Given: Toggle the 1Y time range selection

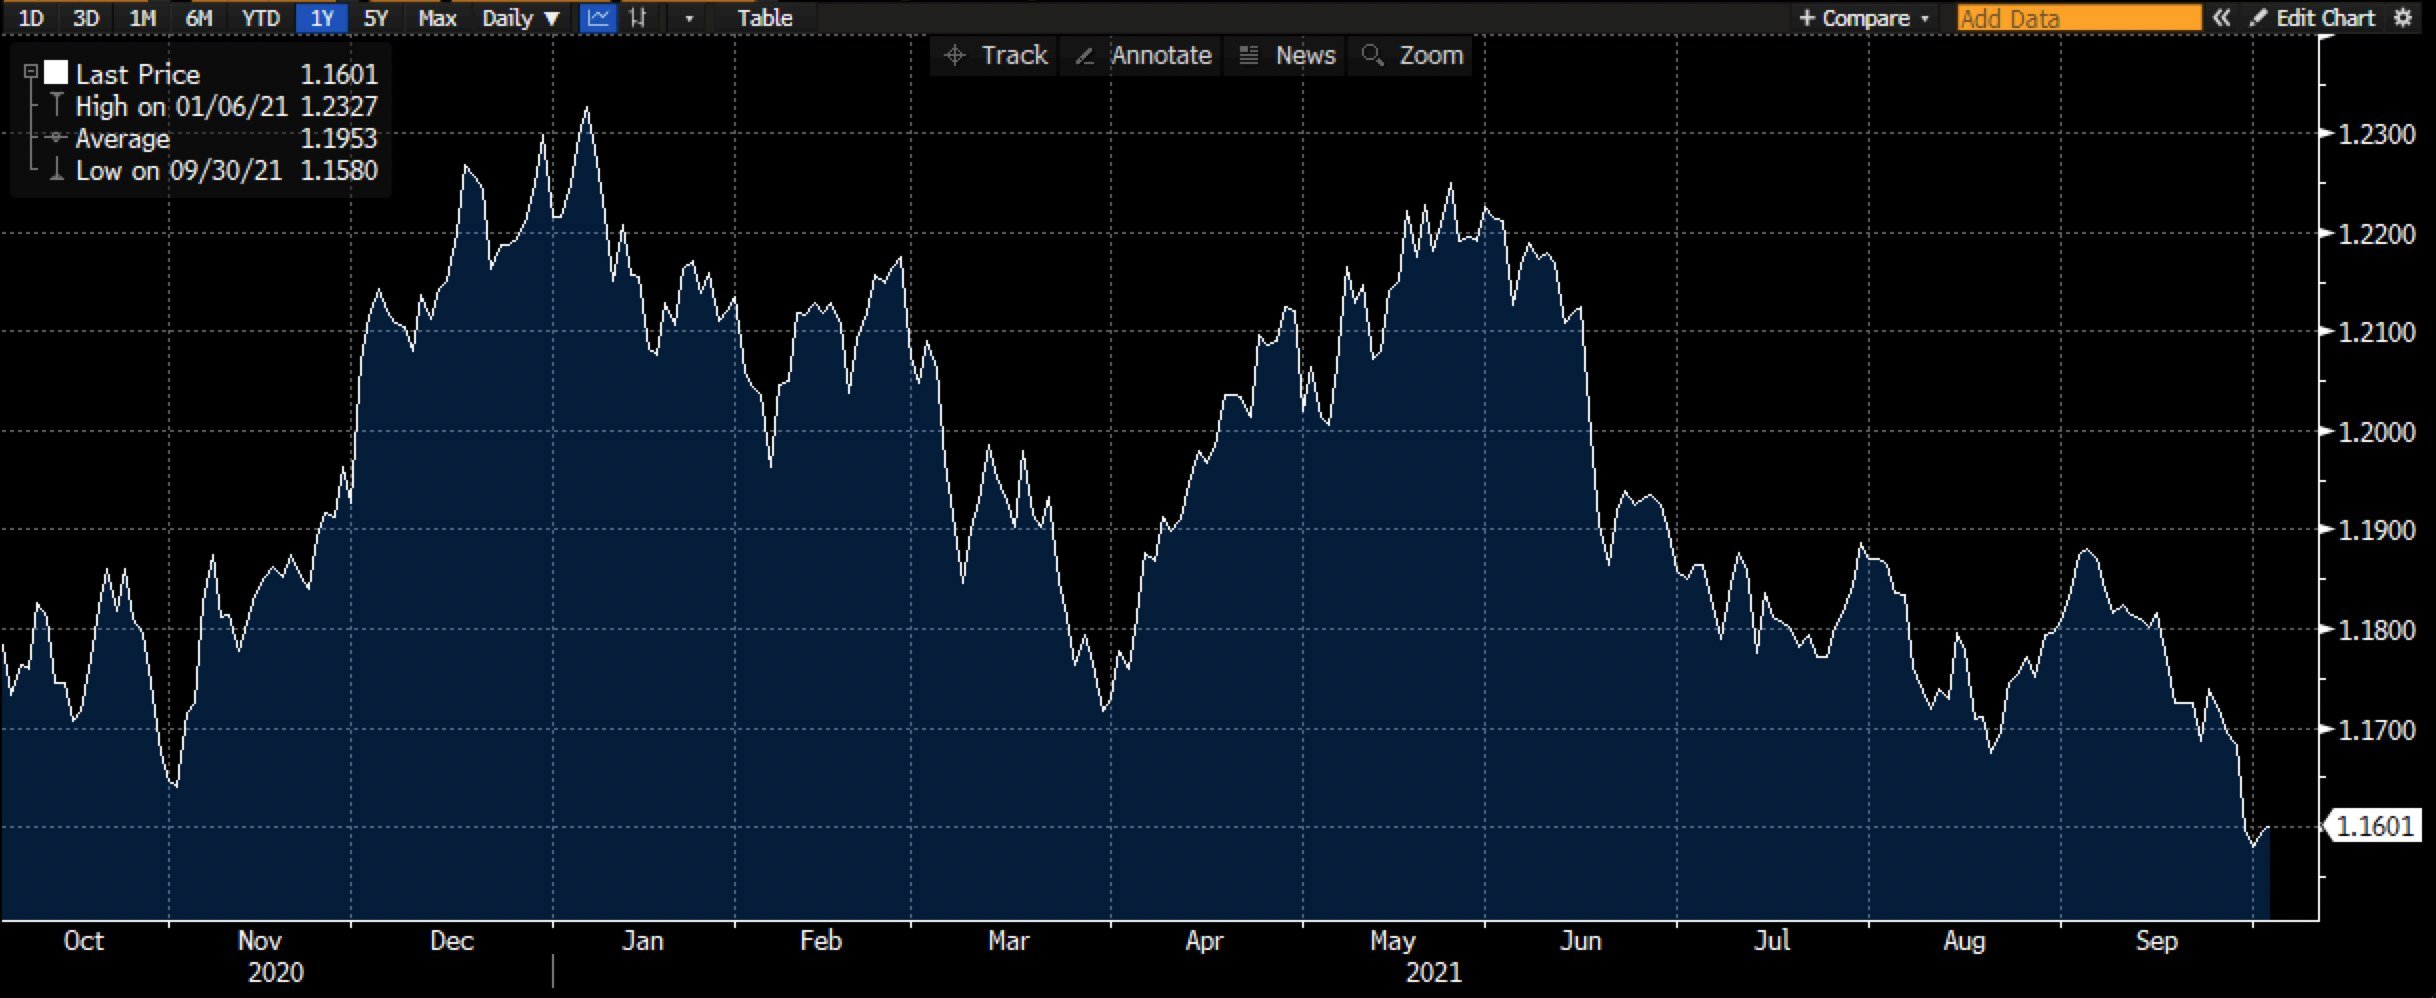Looking at the screenshot, I should pyautogui.click(x=322, y=17).
